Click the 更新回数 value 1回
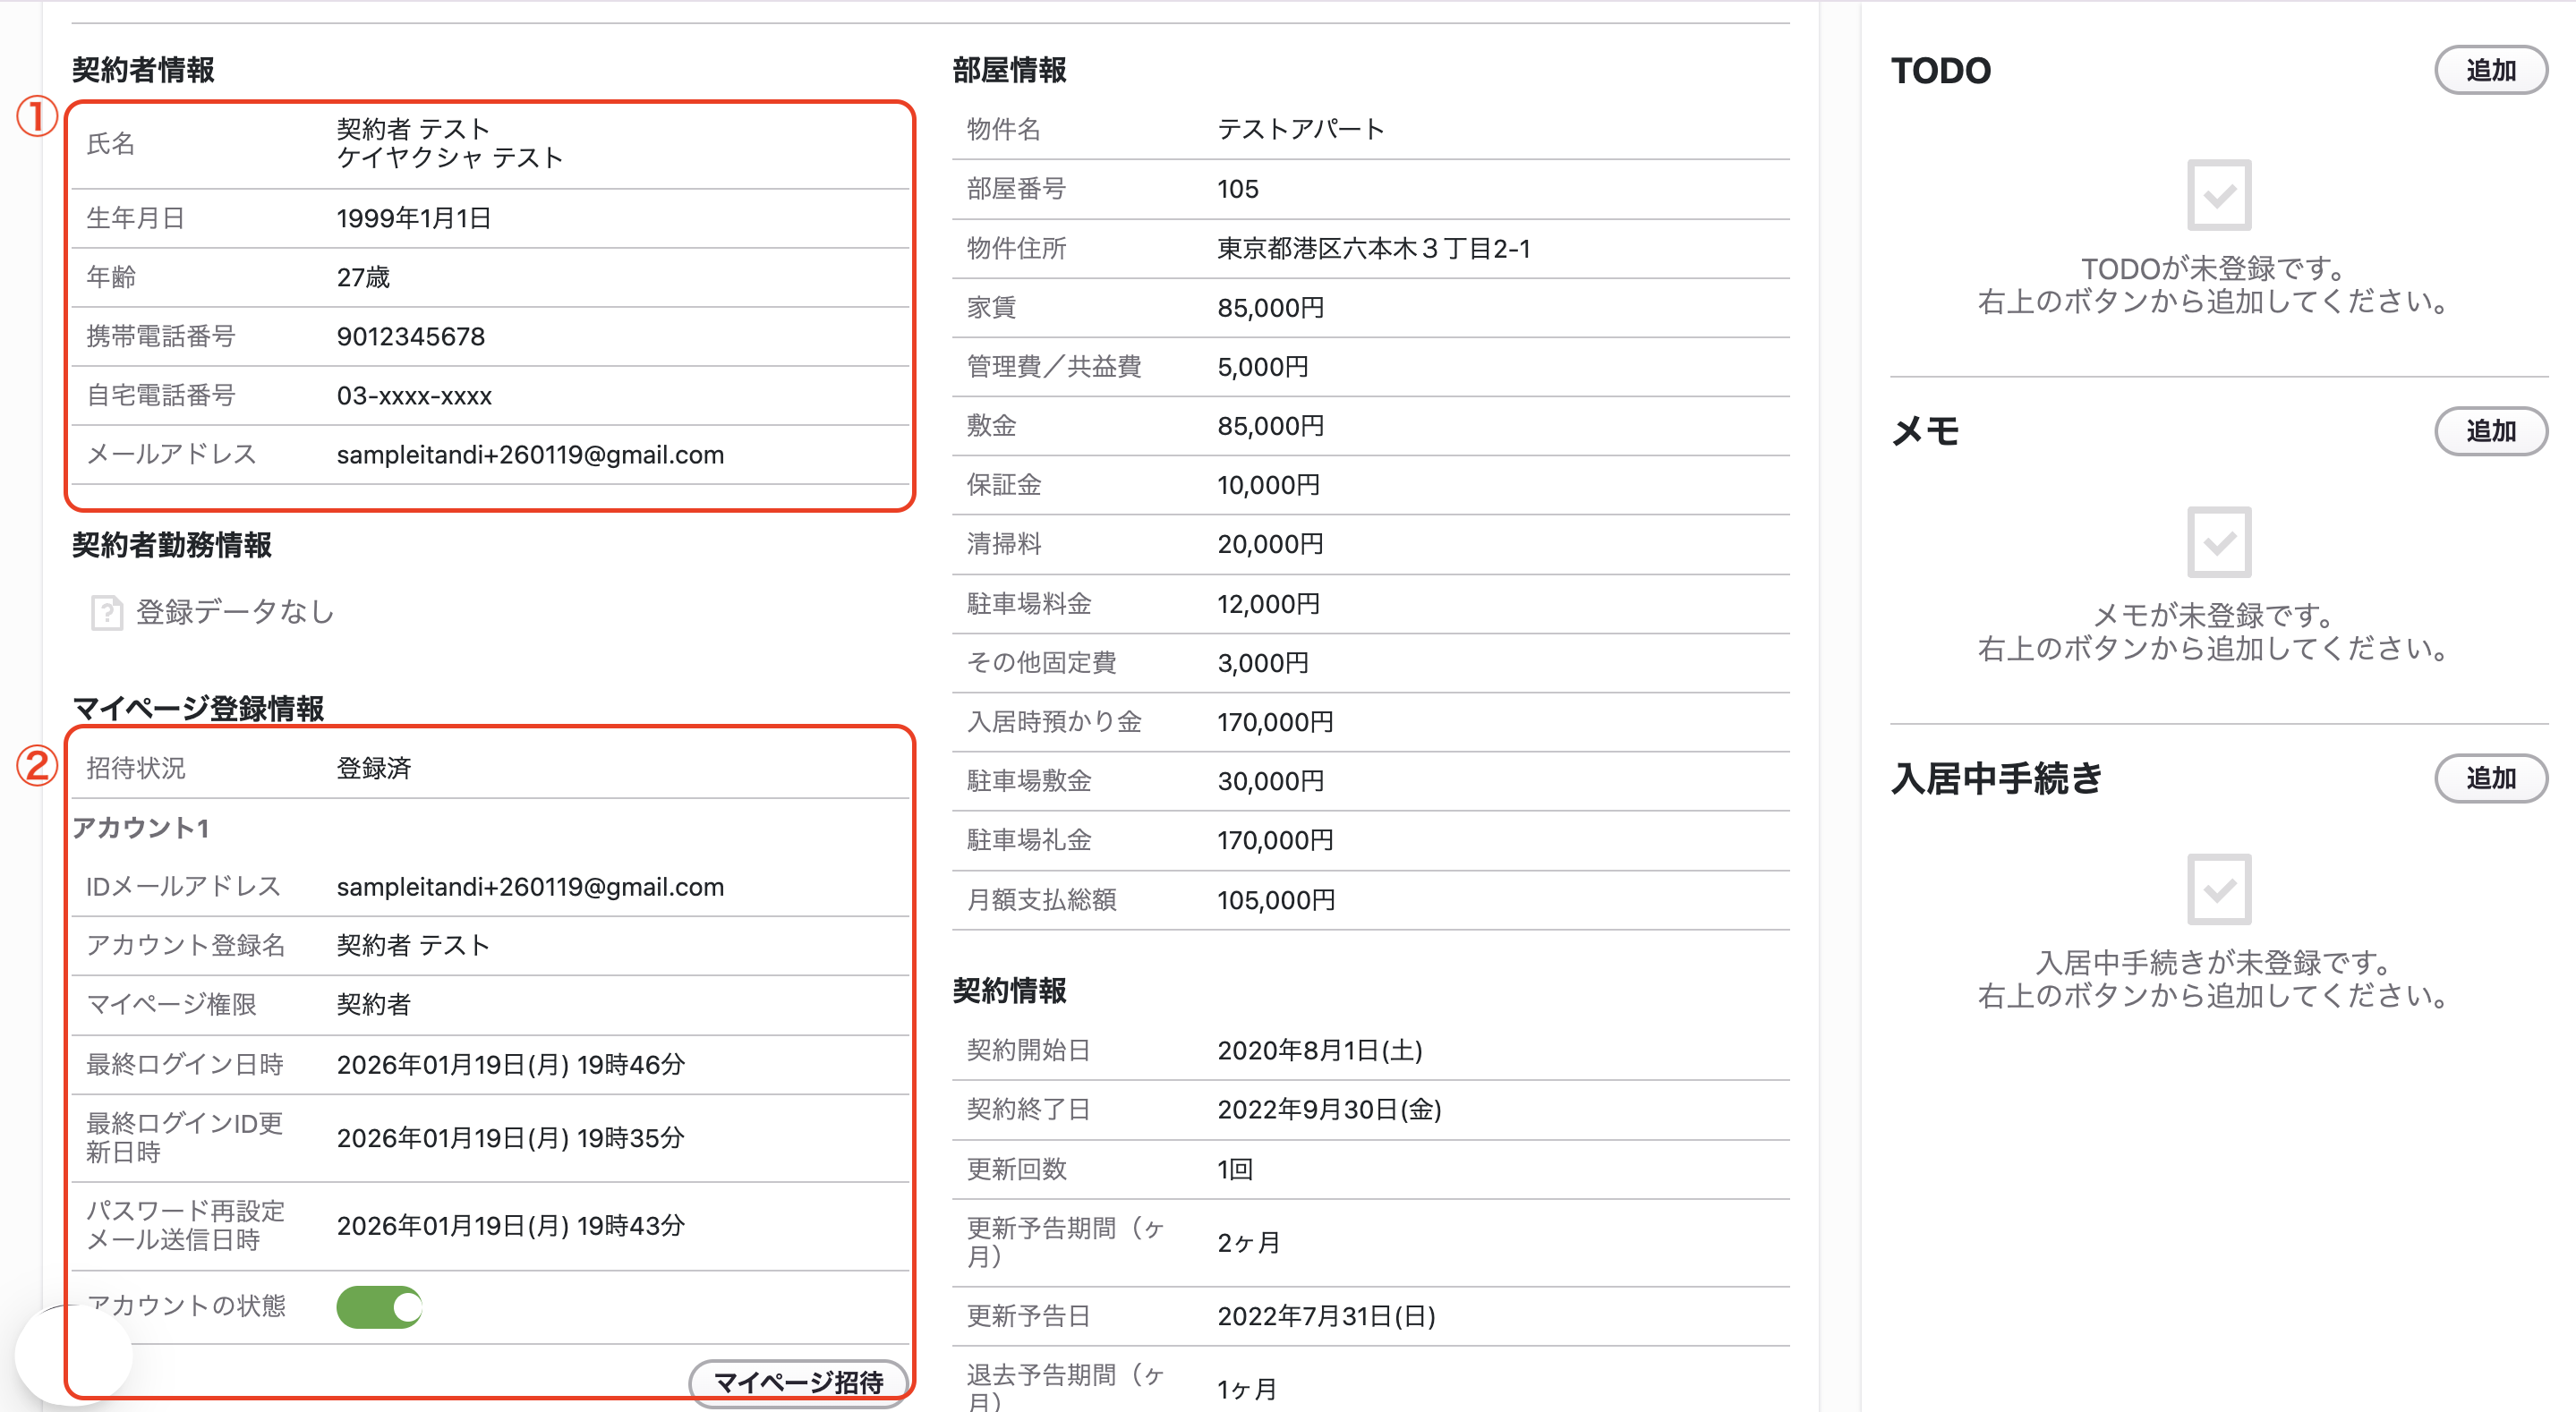The image size is (2576, 1412). (x=1235, y=1169)
